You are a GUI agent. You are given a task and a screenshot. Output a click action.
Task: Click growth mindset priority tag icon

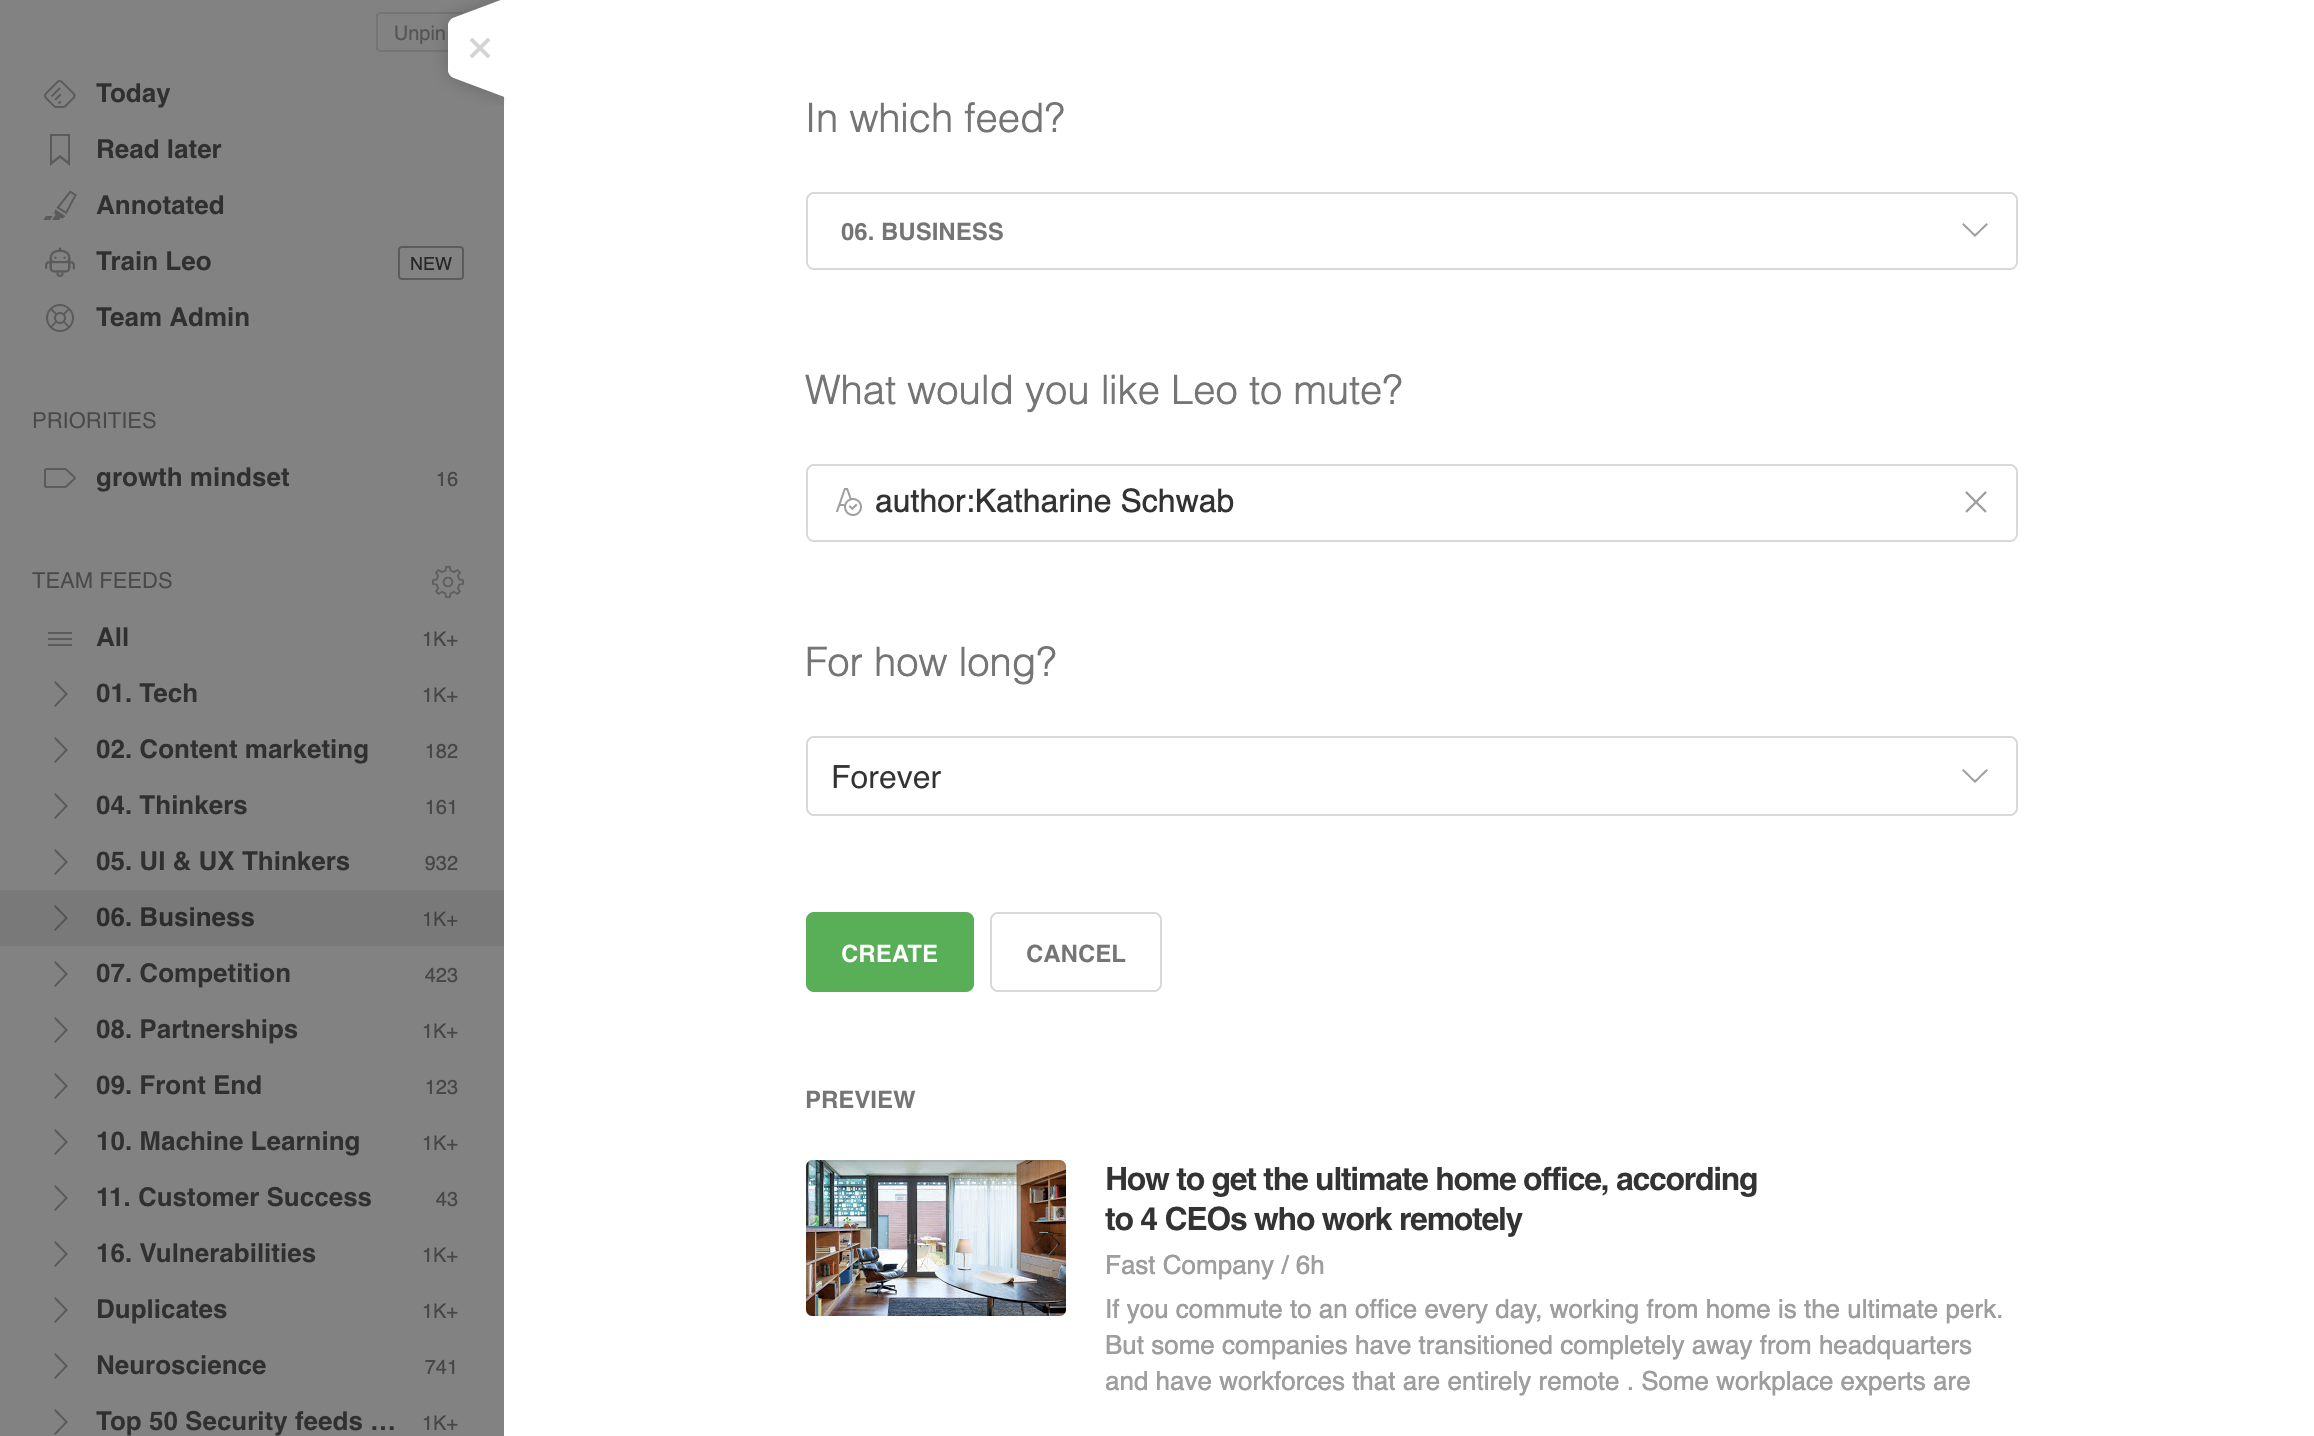point(60,478)
